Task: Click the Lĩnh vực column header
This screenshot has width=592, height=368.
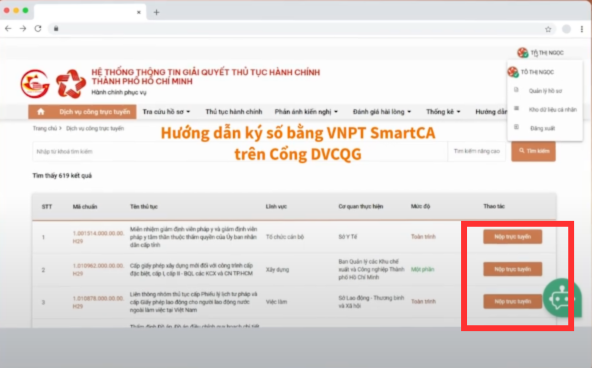Action: (276, 206)
